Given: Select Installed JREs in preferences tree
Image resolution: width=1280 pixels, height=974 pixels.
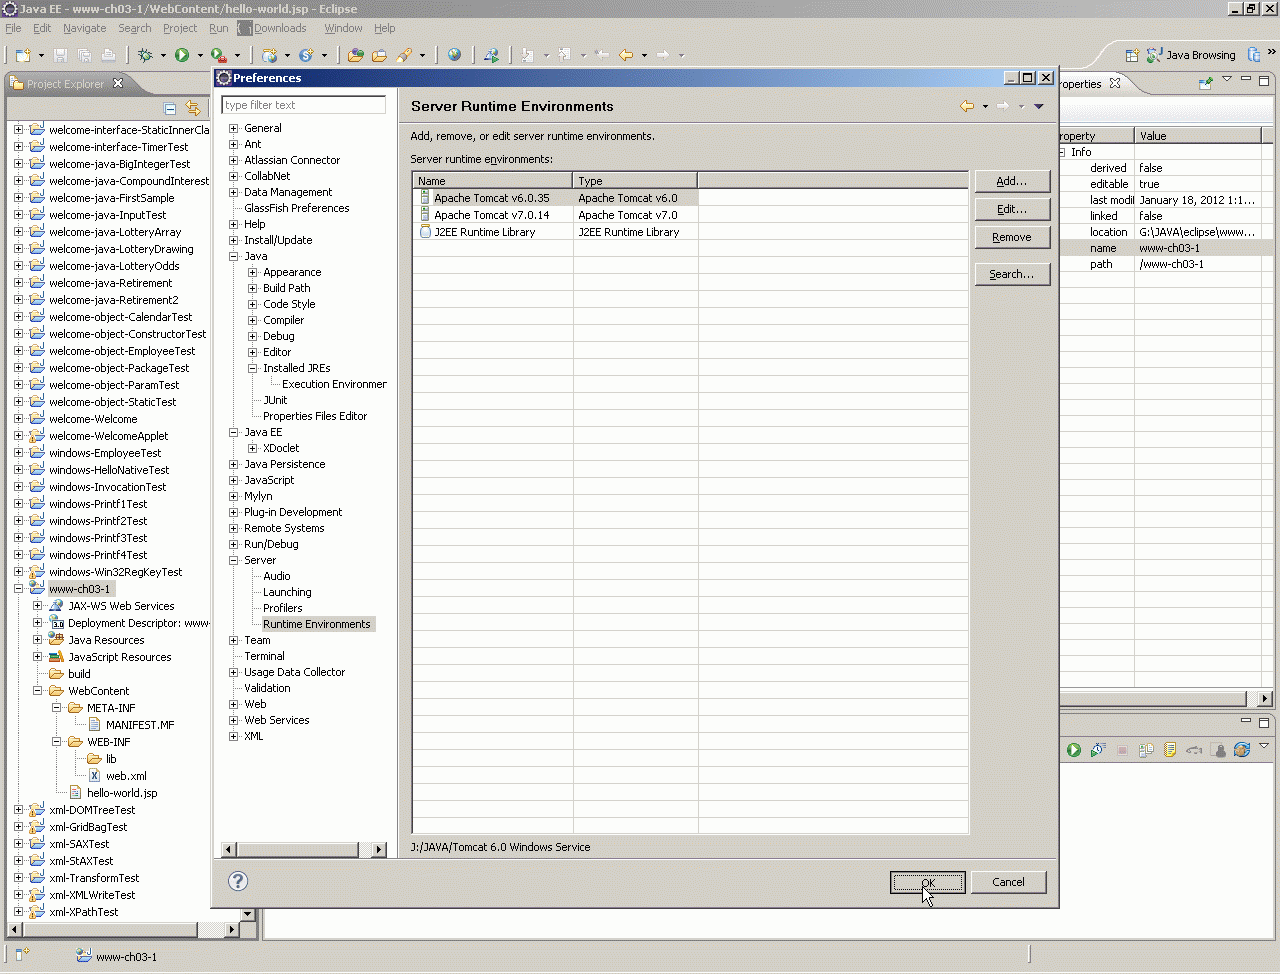Looking at the screenshot, I should pyautogui.click(x=296, y=368).
